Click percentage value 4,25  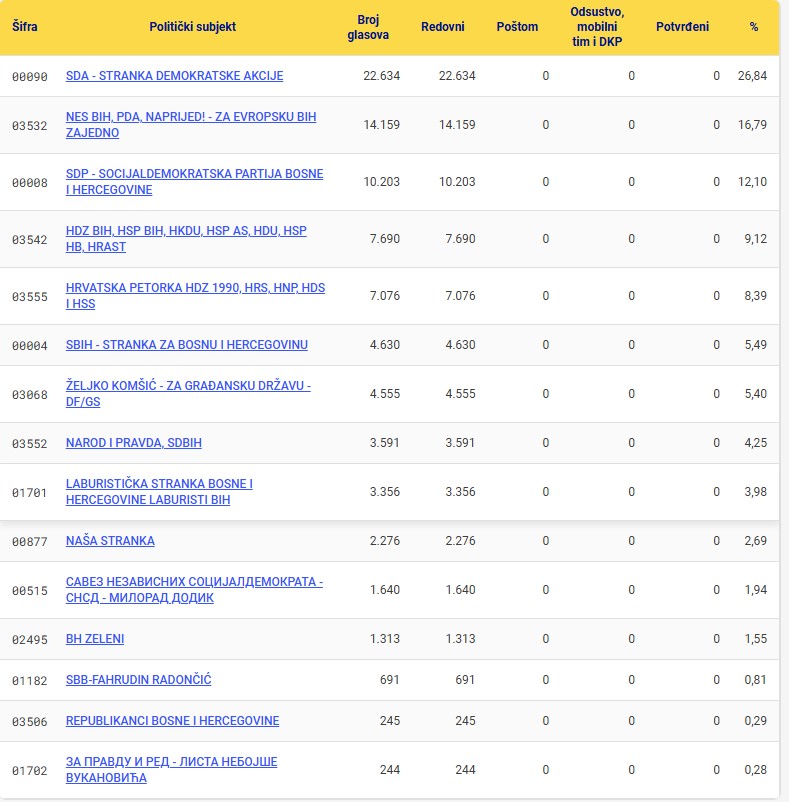coord(756,443)
